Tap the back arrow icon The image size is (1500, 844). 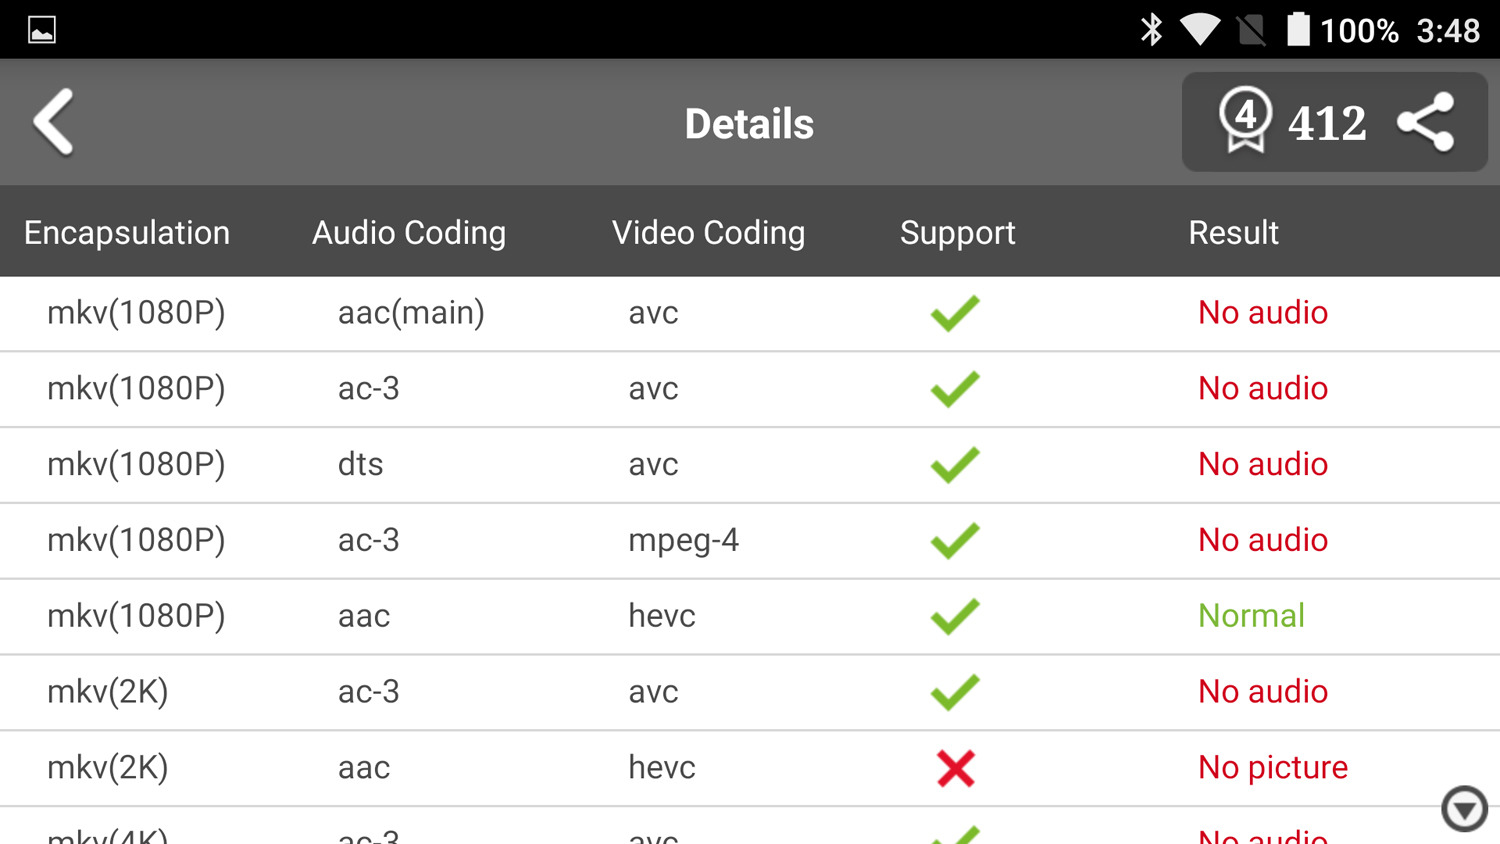[54, 122]
